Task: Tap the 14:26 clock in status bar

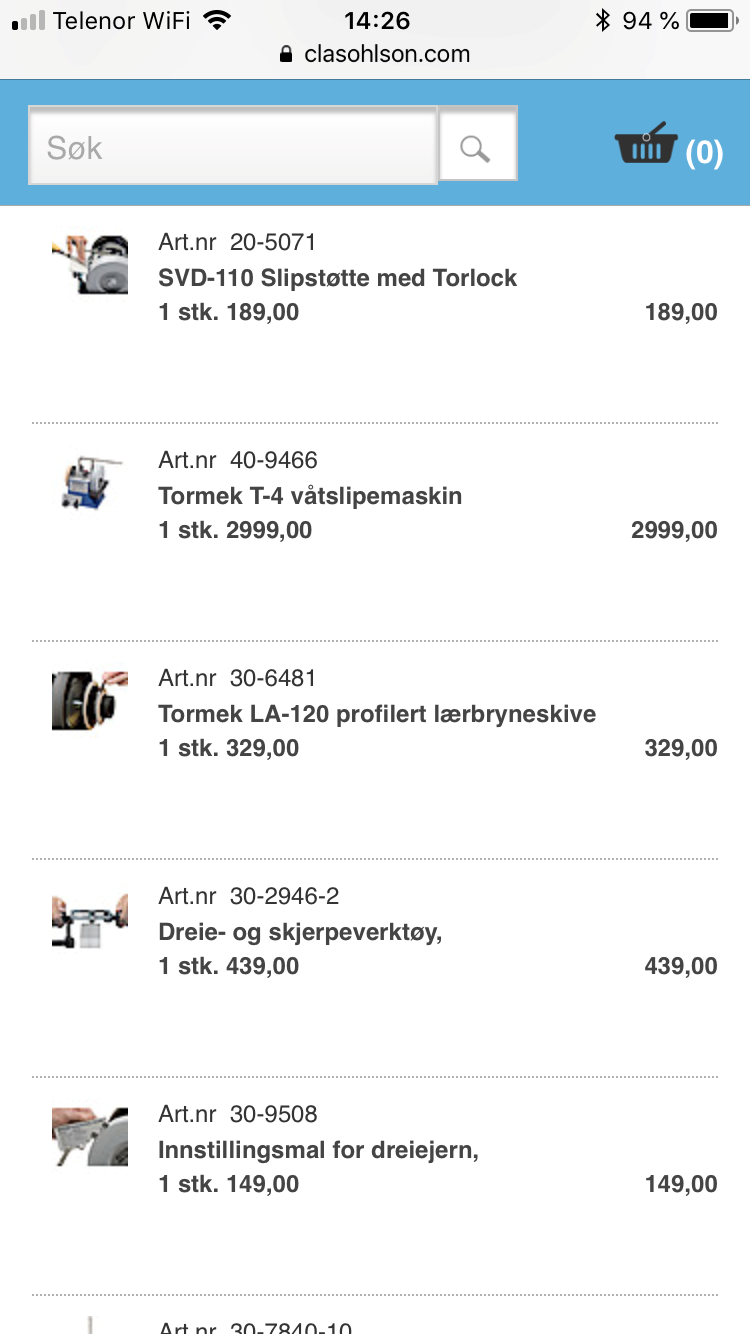Action: pos(376,20)
